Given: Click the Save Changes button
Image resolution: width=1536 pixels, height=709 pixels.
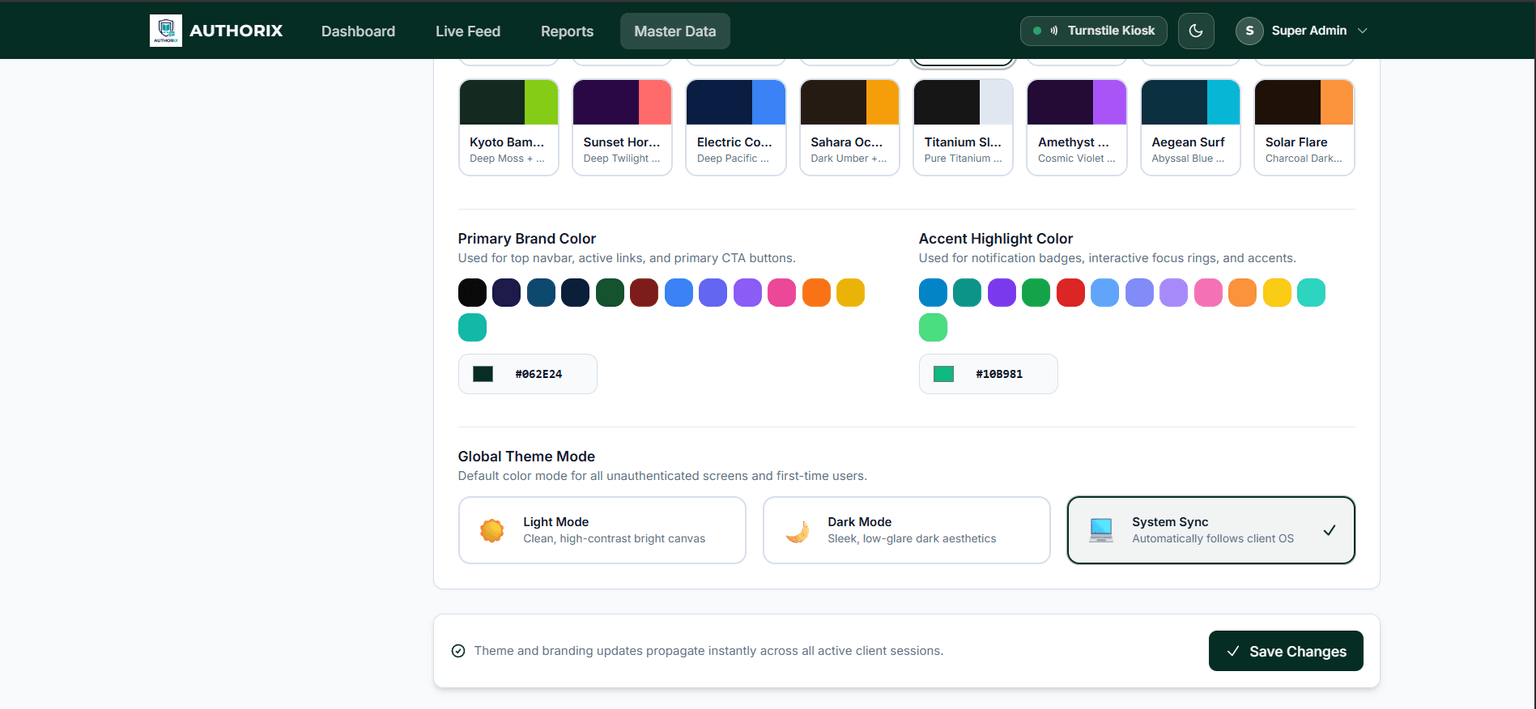Looking at the screenshot, I should point(1286,651).
